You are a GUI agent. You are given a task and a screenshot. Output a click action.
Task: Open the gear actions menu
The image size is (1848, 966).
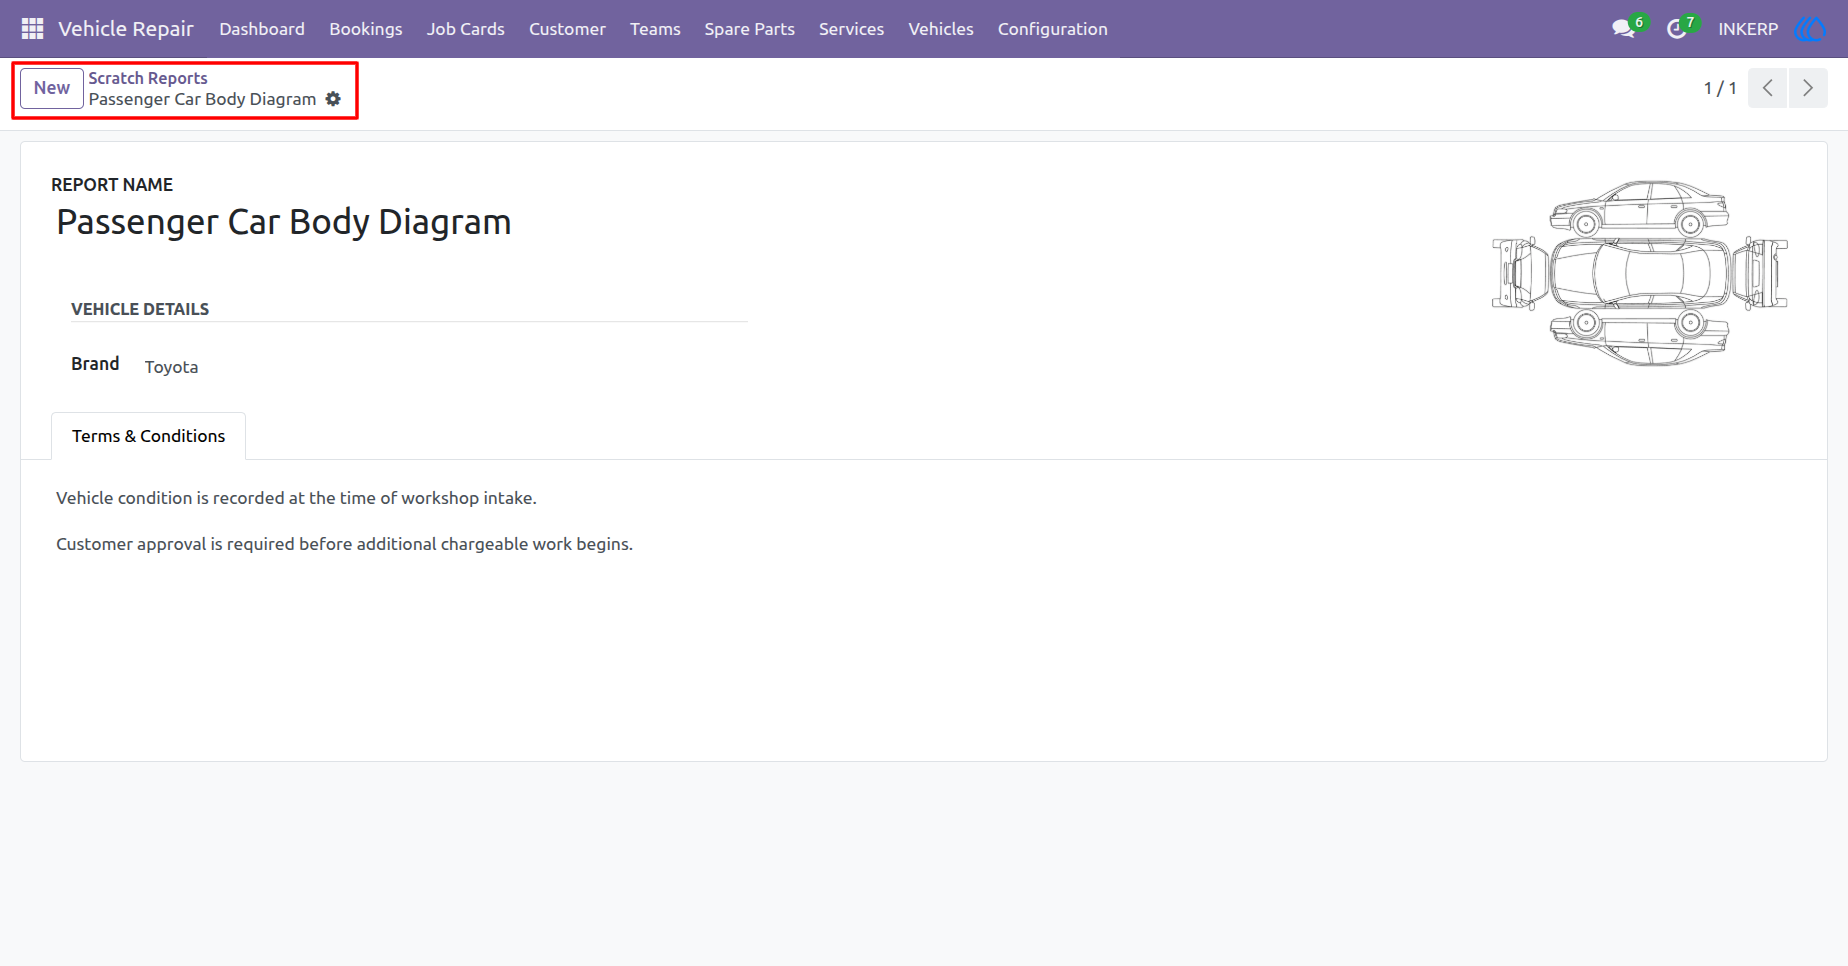[333, 99]
